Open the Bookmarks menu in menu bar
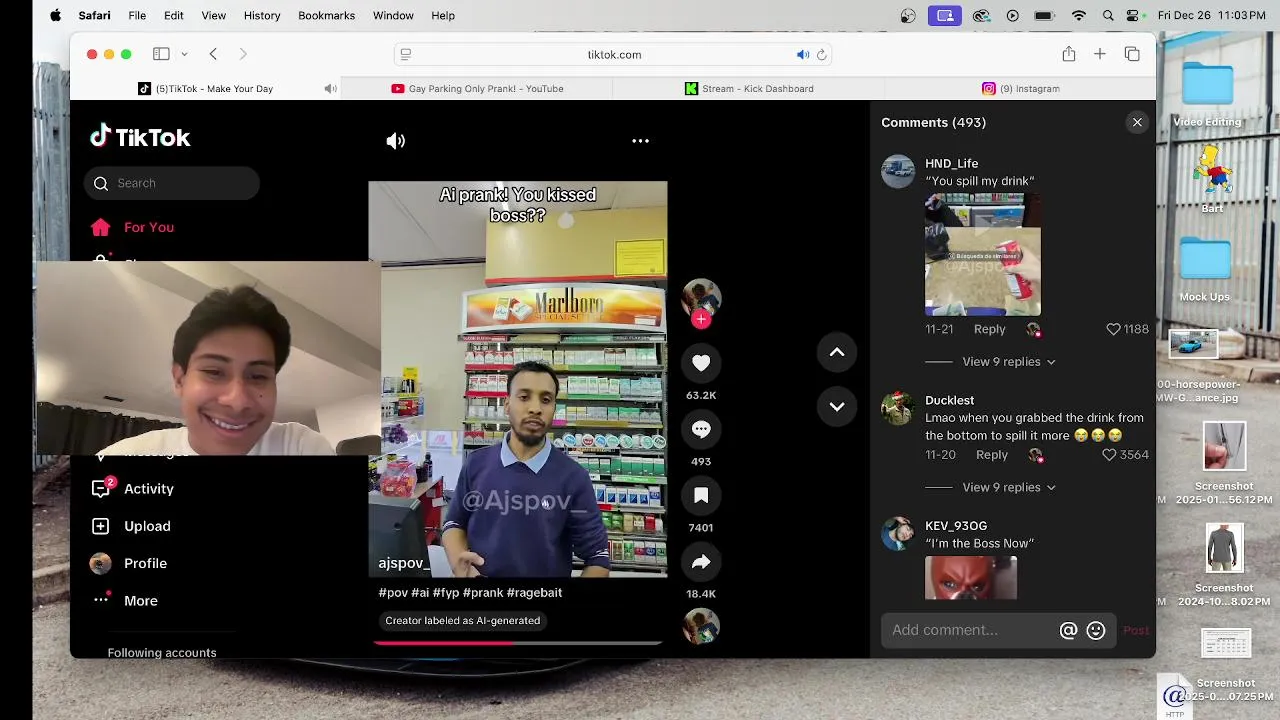 326,15
